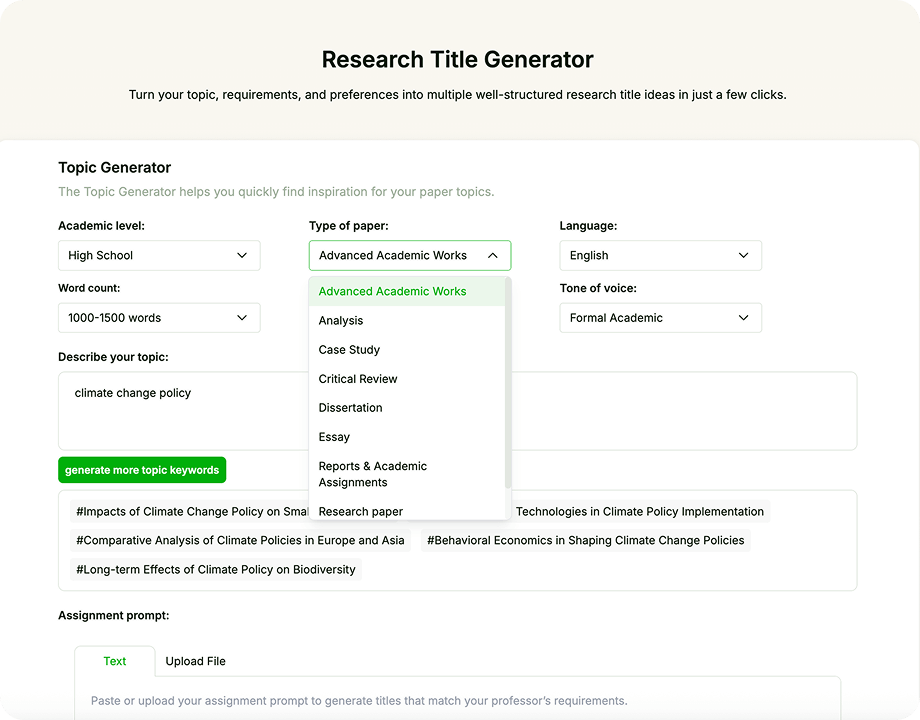Click Long-term Effects on Biodiversity tag

(x=215, y=569)
